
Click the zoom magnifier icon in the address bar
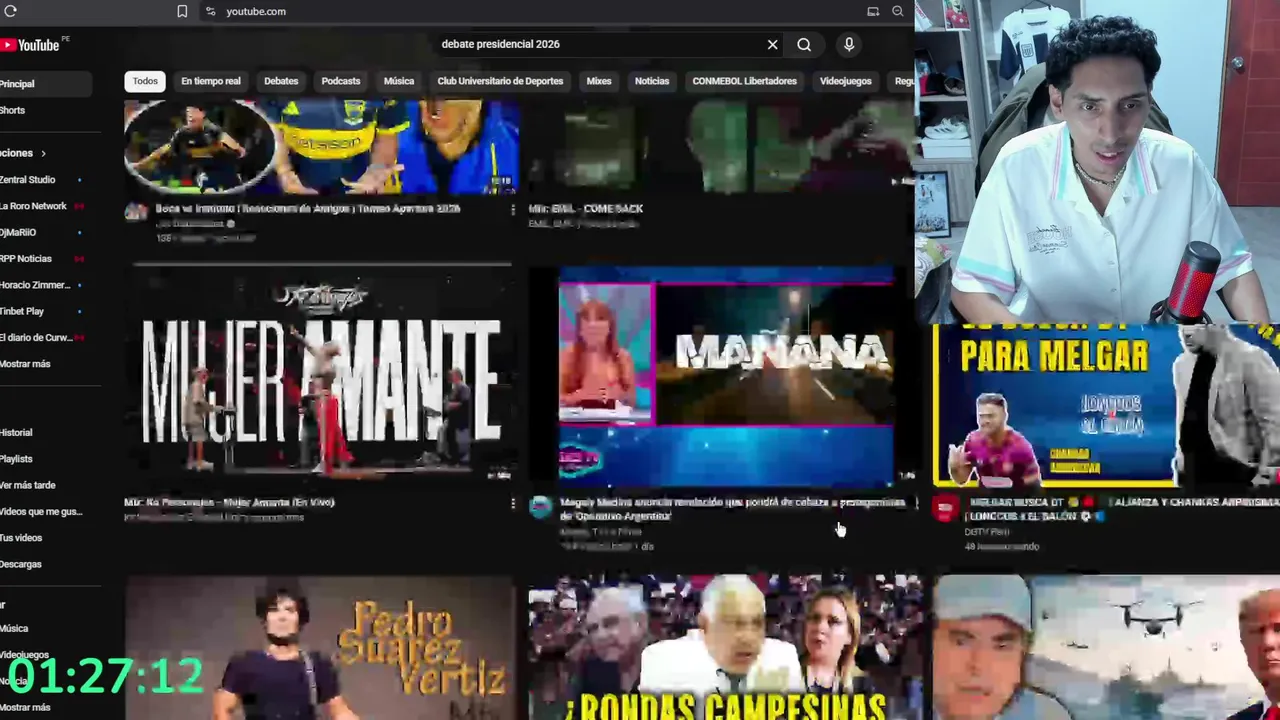897,11
